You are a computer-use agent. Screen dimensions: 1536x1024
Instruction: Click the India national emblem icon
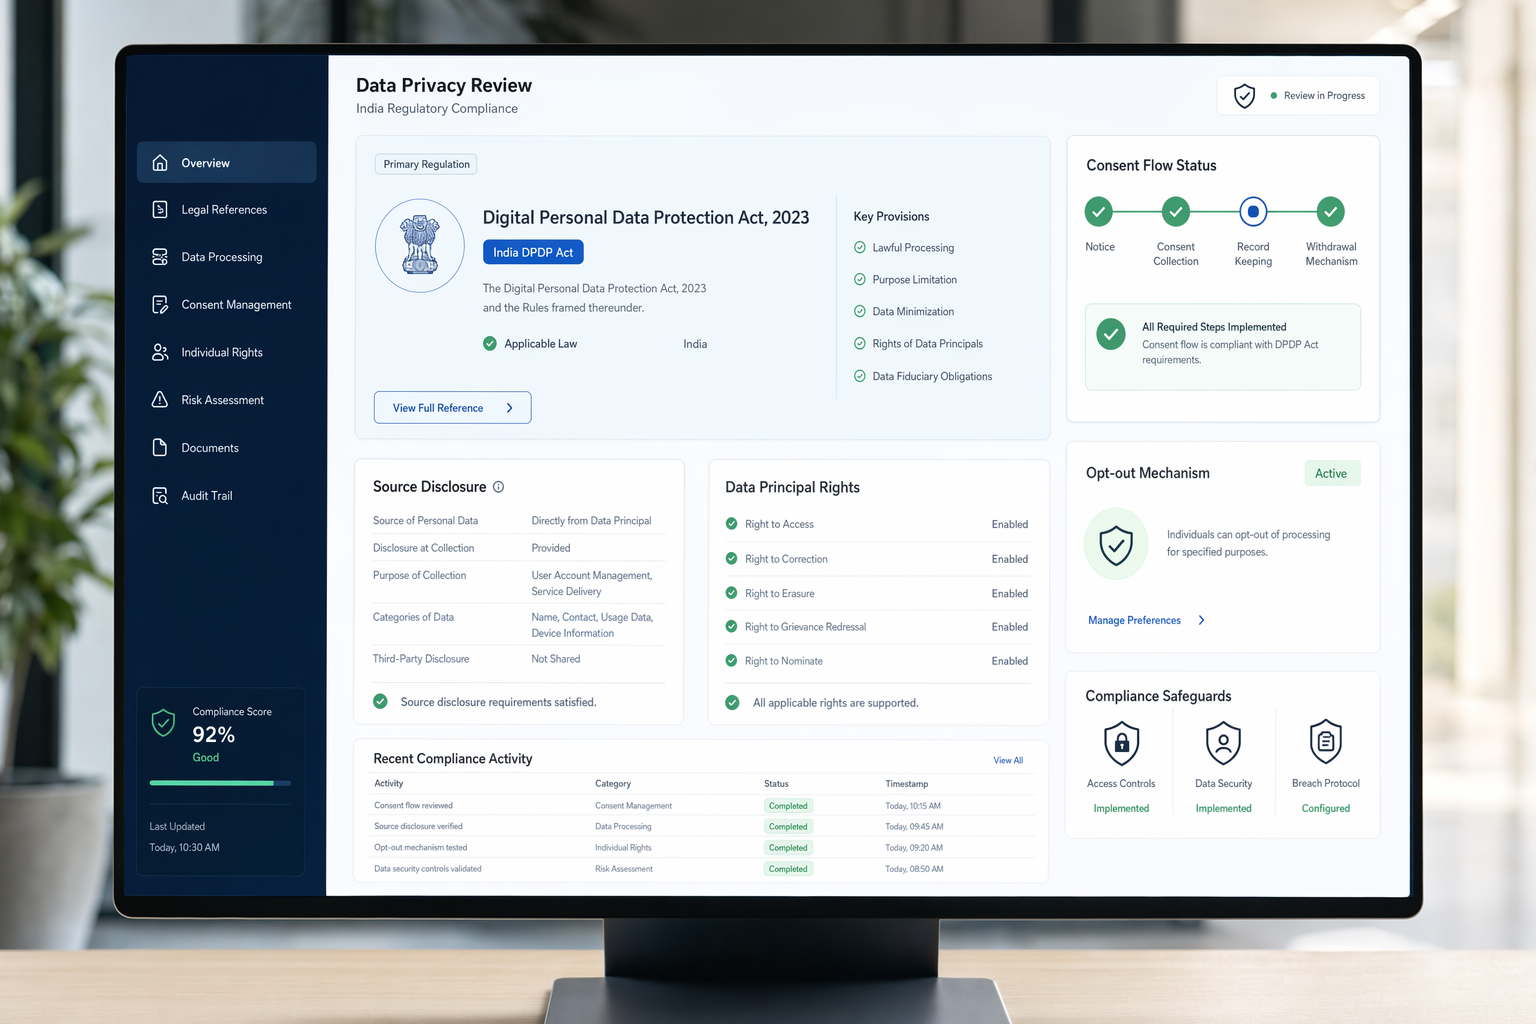click(x=420, y=246)
